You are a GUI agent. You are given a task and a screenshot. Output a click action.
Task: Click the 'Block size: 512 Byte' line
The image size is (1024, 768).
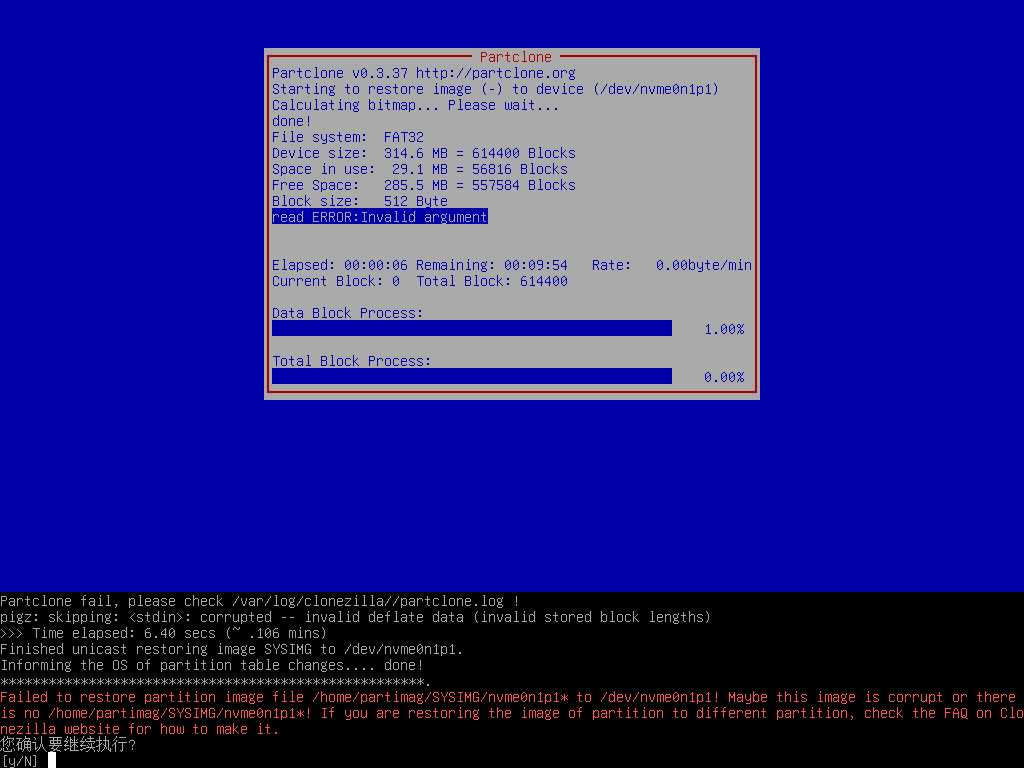click(x=360, y=201)
